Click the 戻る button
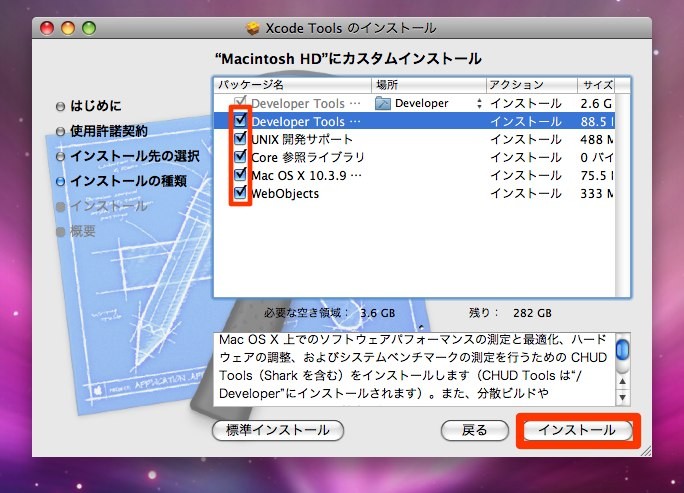 [475, 431]
